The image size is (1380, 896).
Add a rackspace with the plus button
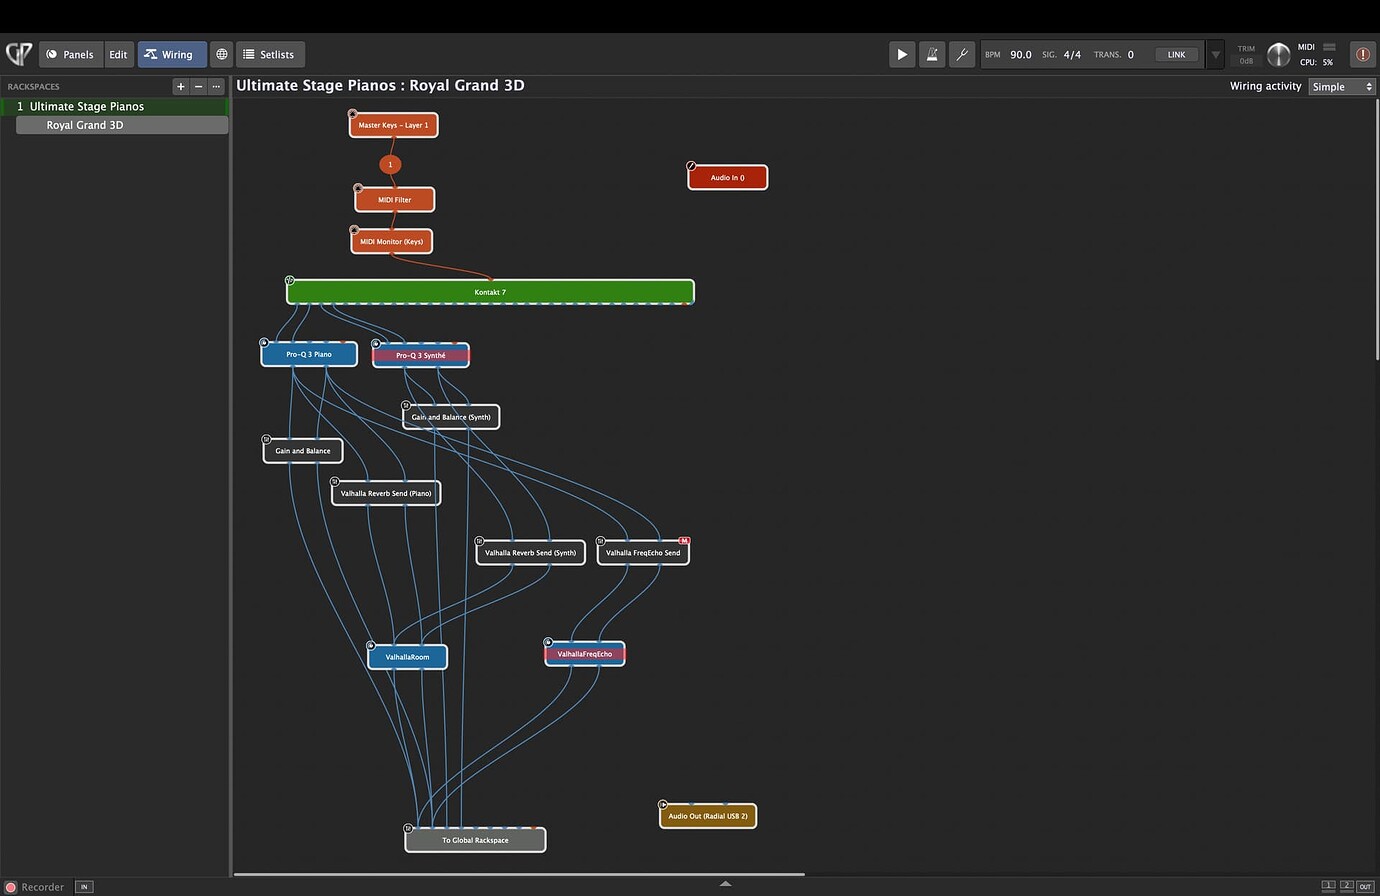(x=181, y=87)
